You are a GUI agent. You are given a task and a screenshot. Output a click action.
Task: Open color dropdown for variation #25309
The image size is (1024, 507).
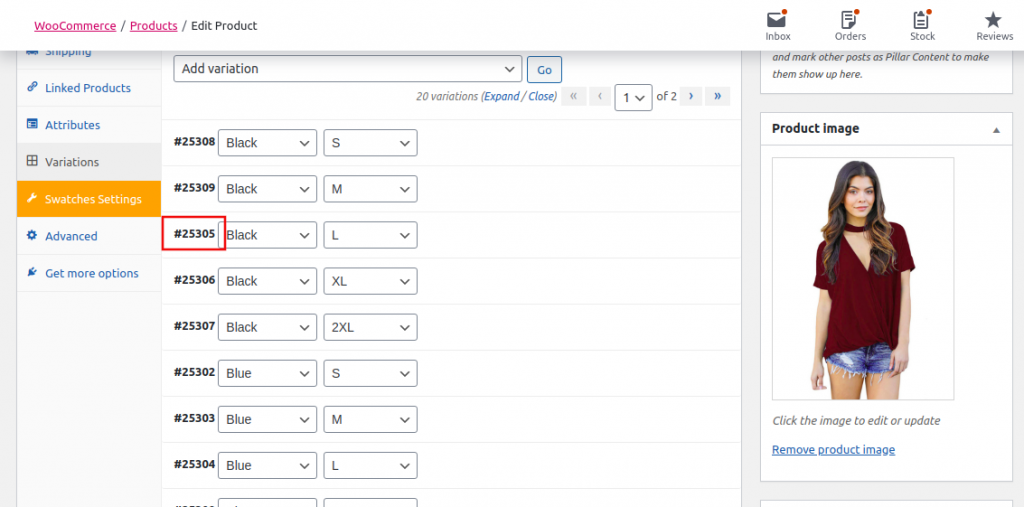[x=267, y=189]
